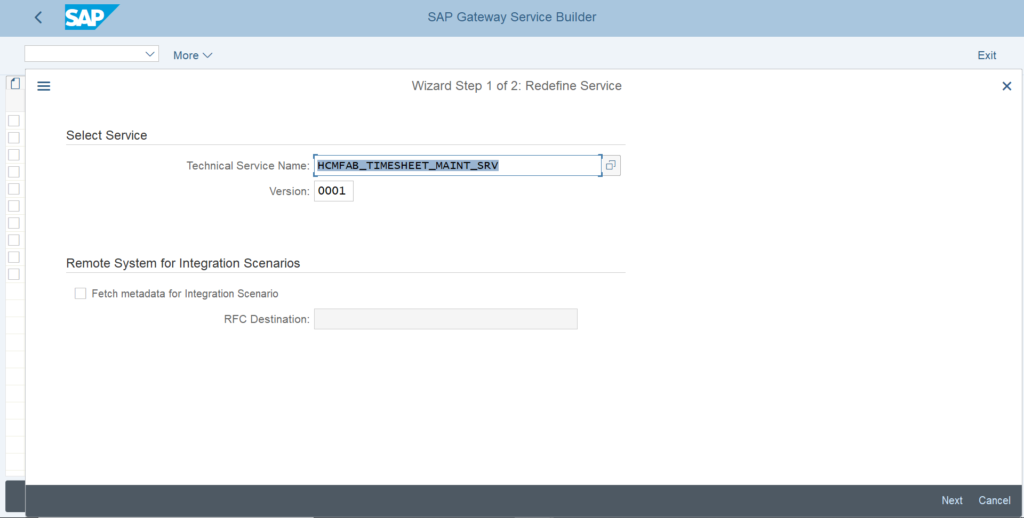The height and width of the screenshot is (518, 1024).
Task: Click the document icon behind the wizard
Action: [15, 84]
